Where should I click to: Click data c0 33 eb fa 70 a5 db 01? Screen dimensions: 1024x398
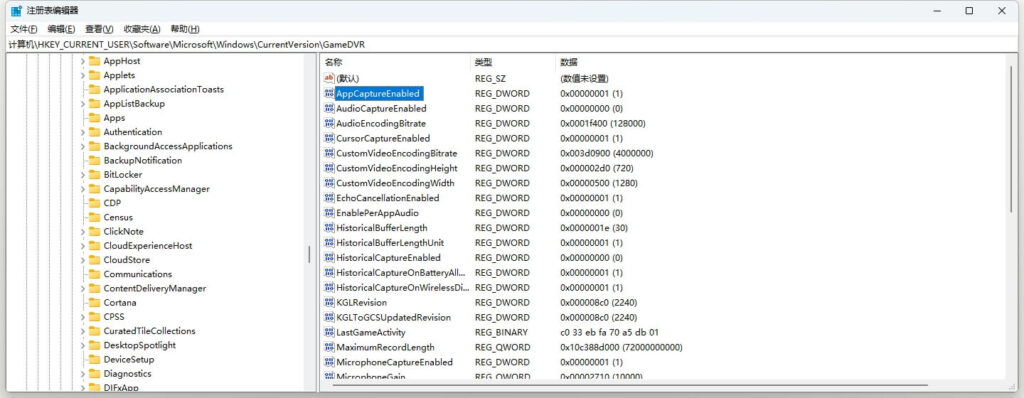pos(609,333)
